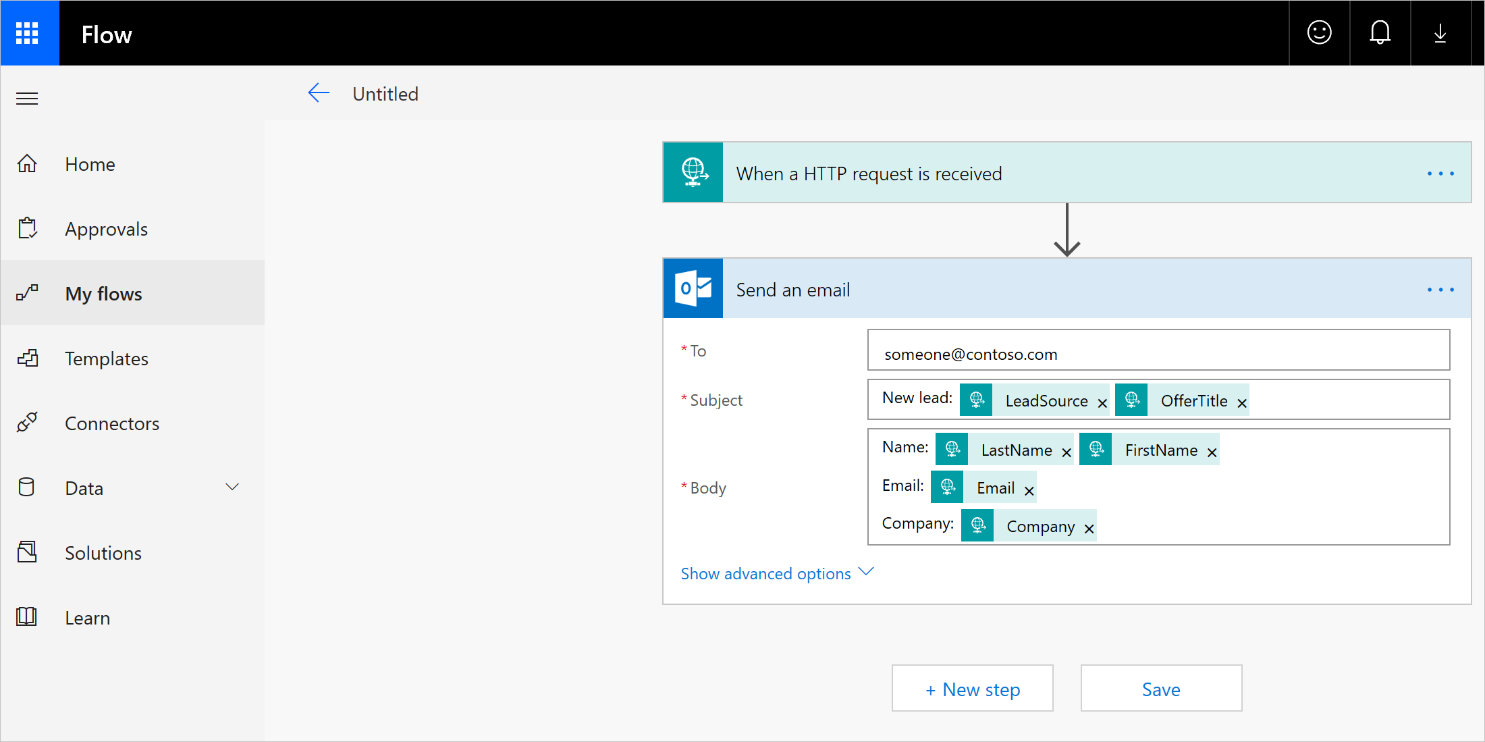The image size is (1485, 742).
Task: Click the download arrow icon in header
Action: tap(1440, 33)
